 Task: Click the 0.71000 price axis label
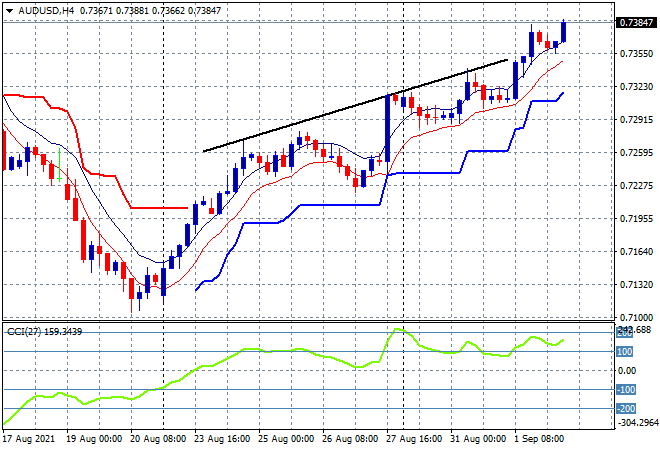tap(636, 317)
